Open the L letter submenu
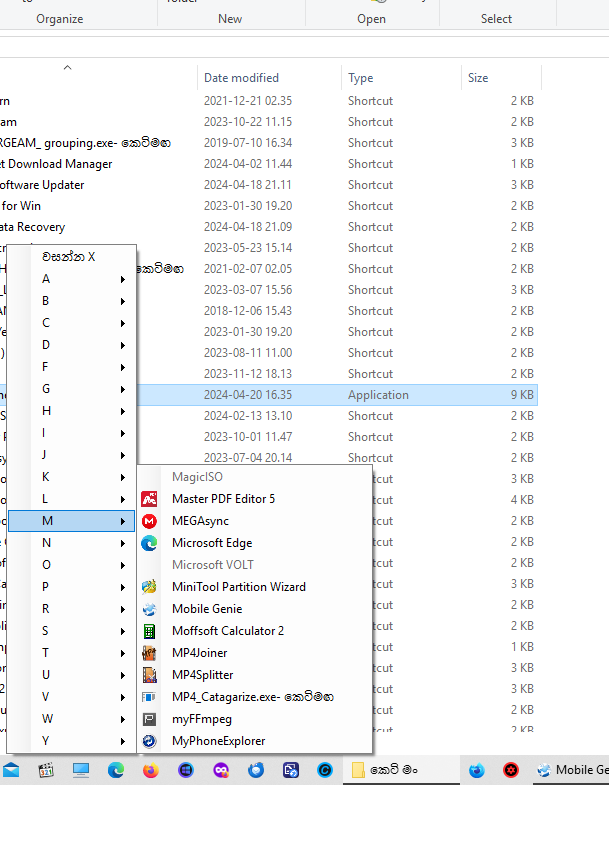609x843 pixels. (x=71, y=499)
